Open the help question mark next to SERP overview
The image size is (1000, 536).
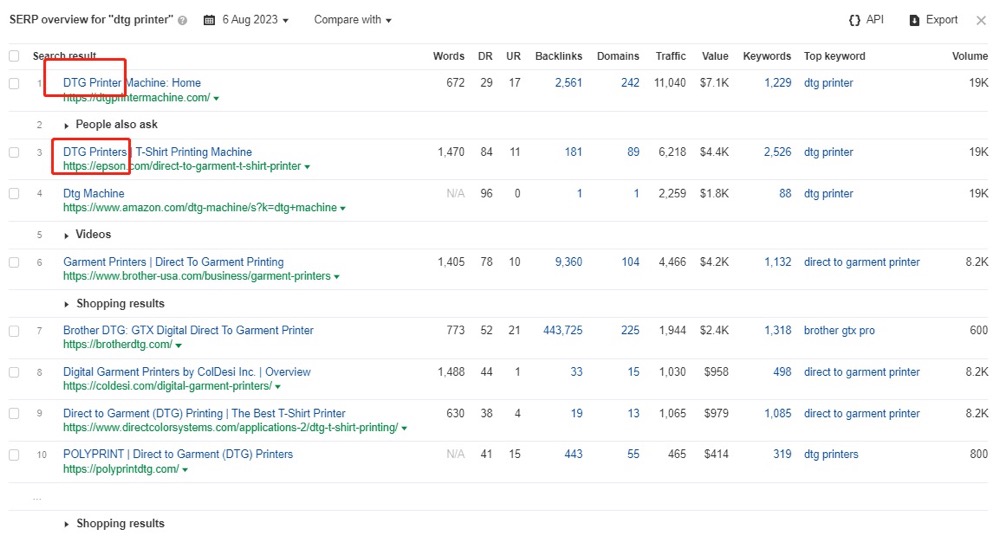point(183,20)
